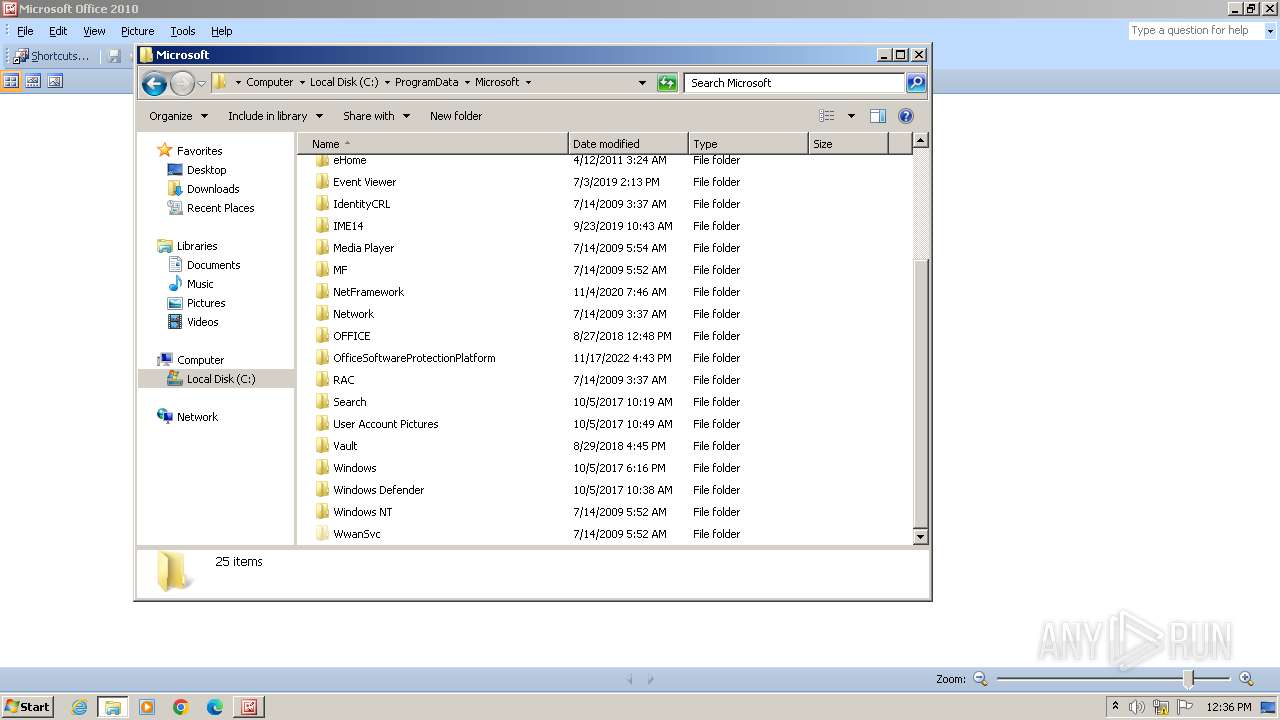The width and height of the screenshot is (1280, 720).
Task: Open the recent pages dropdown arrow
Action: point(201,83)
